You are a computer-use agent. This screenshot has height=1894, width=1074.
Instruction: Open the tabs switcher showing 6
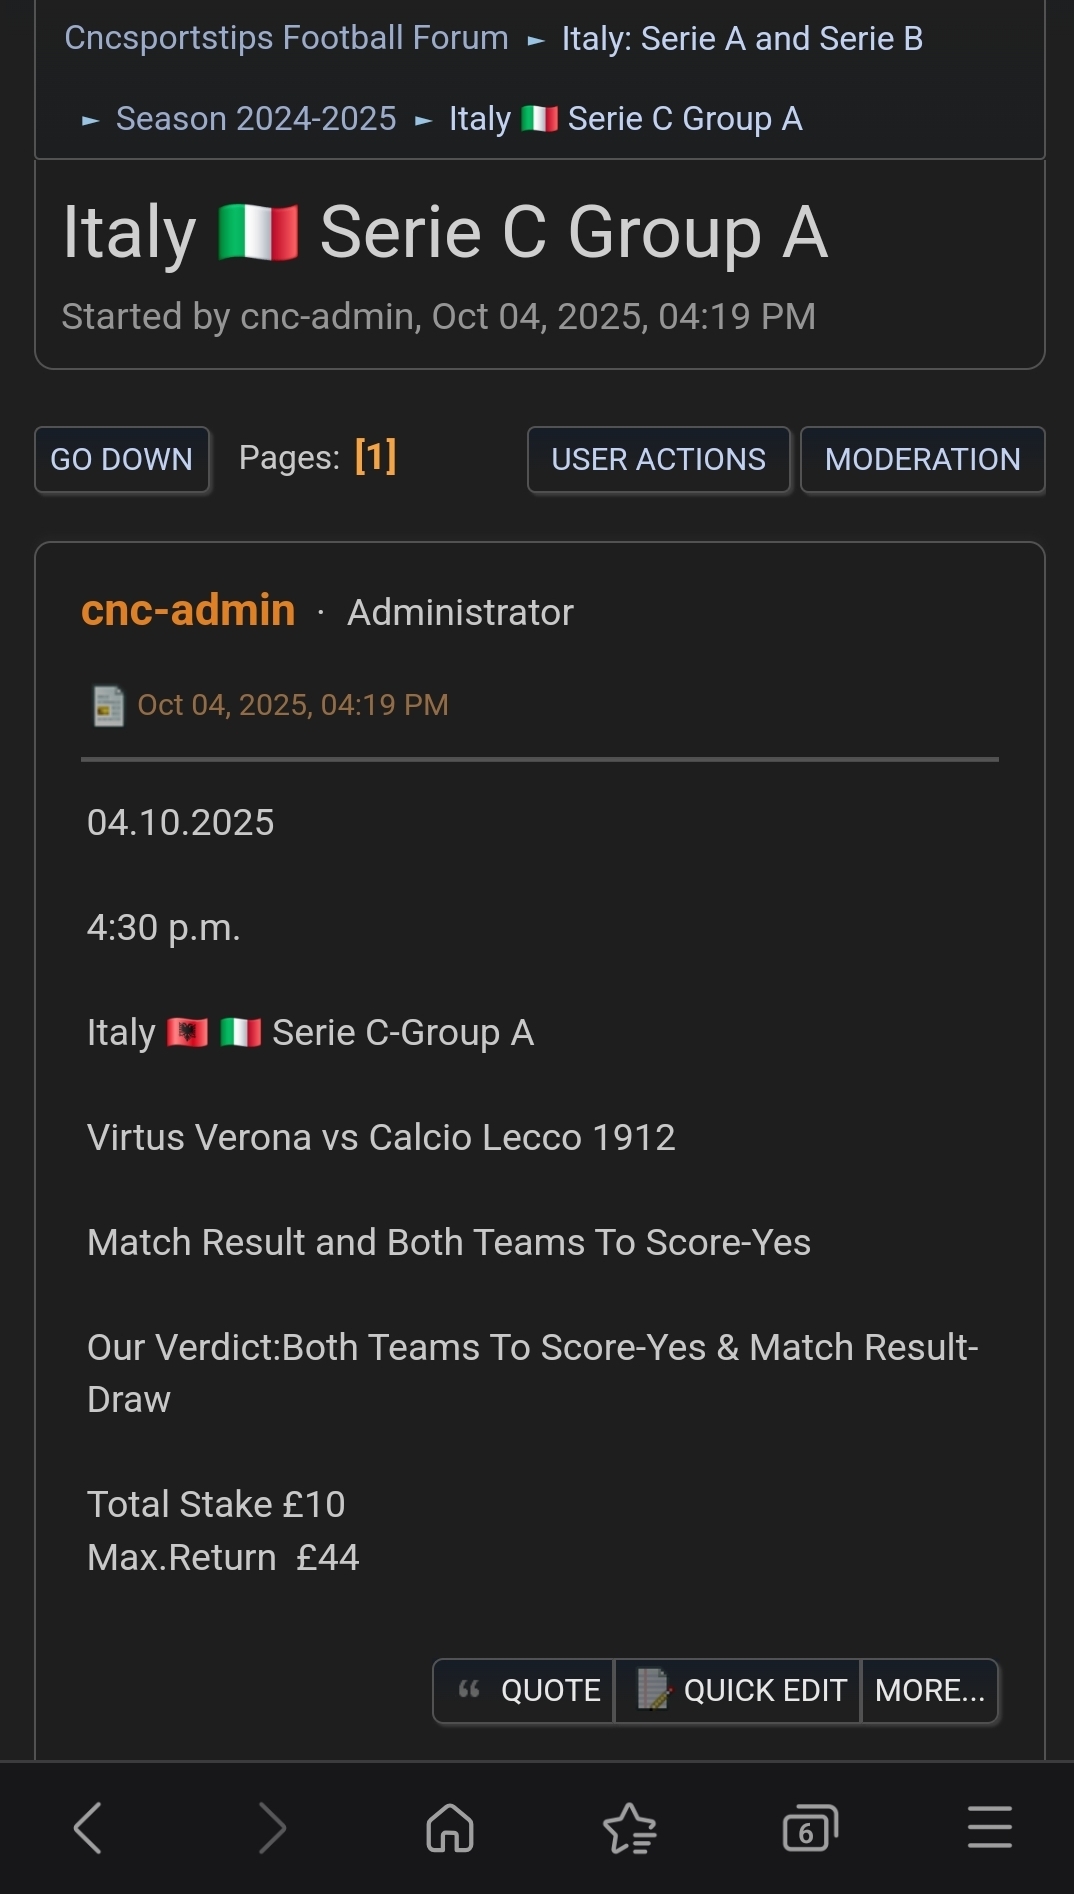coord(809,1828)
